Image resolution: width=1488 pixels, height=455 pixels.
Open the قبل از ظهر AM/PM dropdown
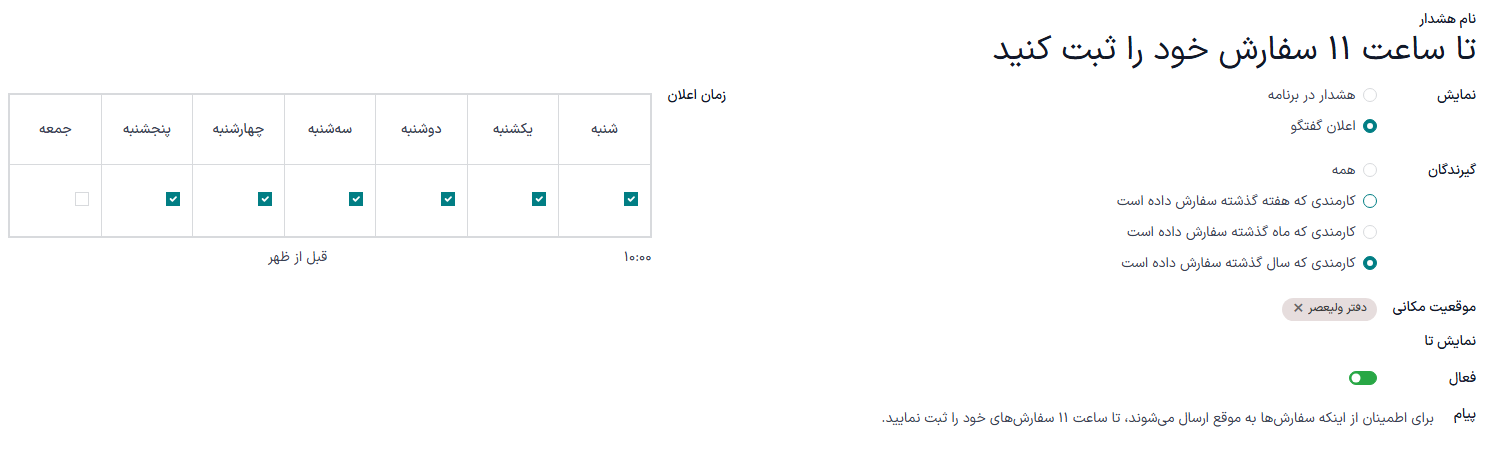[297, 257]
